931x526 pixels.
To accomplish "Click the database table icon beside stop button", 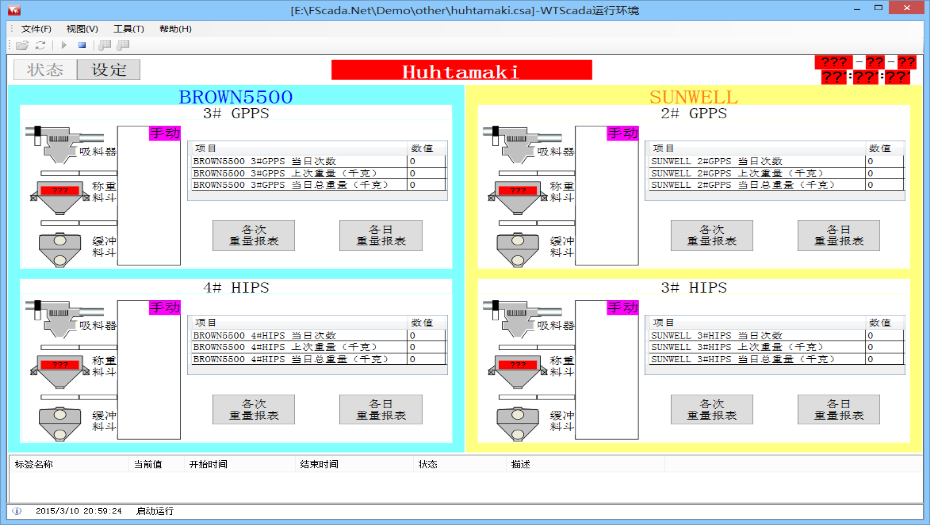I will tap(104, 45).
